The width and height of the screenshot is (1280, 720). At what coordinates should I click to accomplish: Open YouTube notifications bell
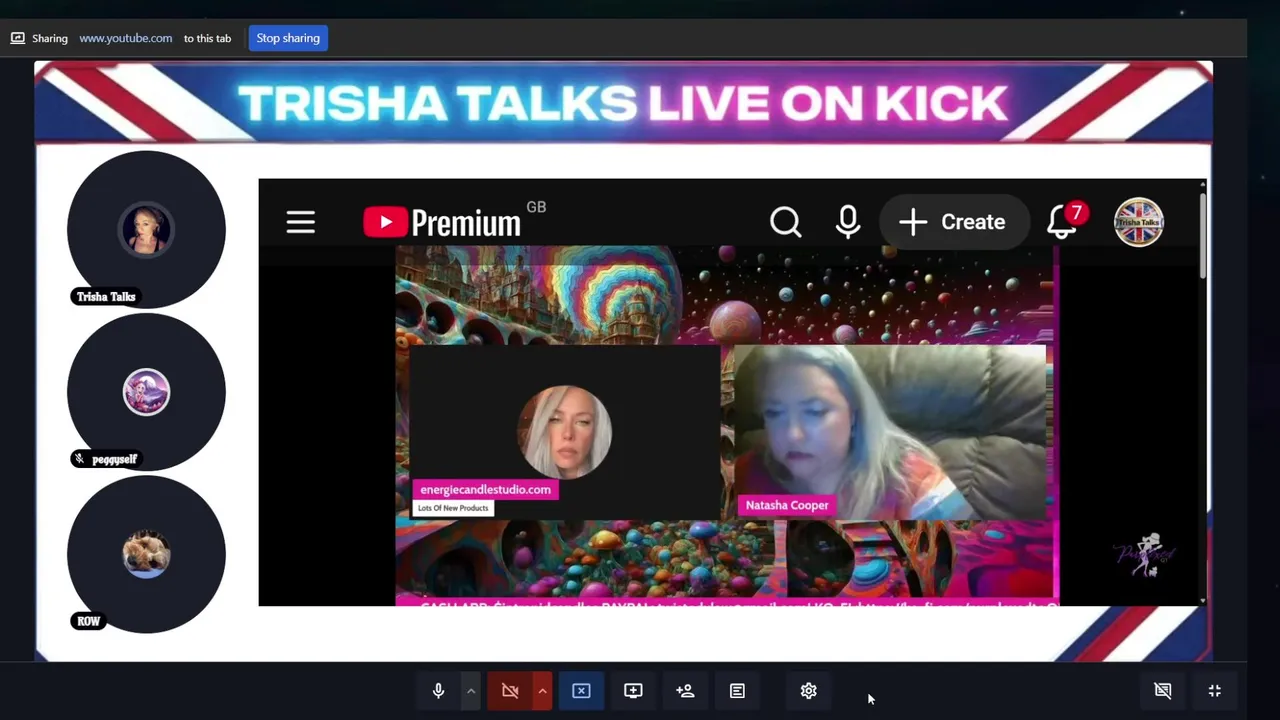tap(1063, 222)
